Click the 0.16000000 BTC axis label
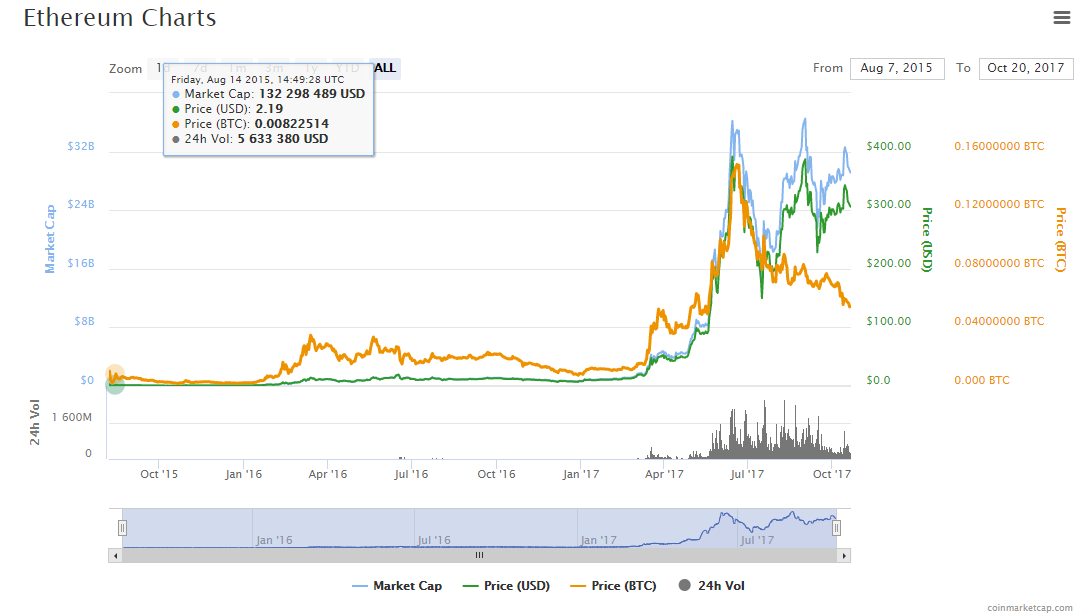The image size is (1088, 613). coord(999,146)
